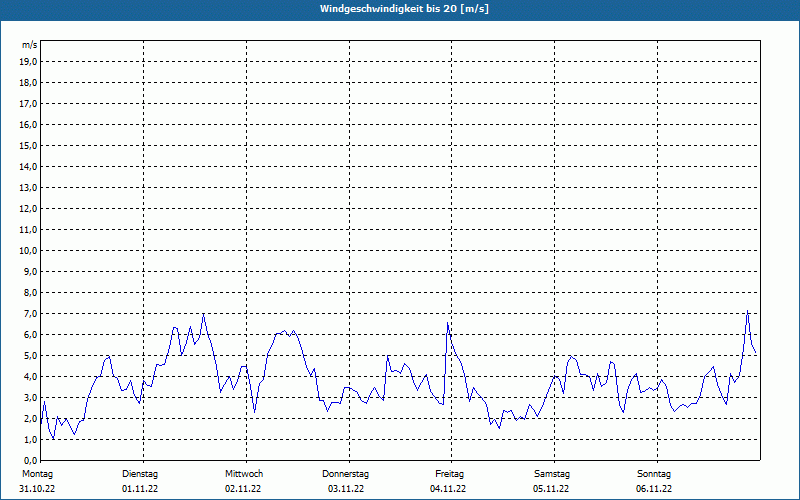The width and height of the screenshot is (800, 500).
Task: Click the sharp wind spike at Friday's start
Action: [x=447, y=323]
